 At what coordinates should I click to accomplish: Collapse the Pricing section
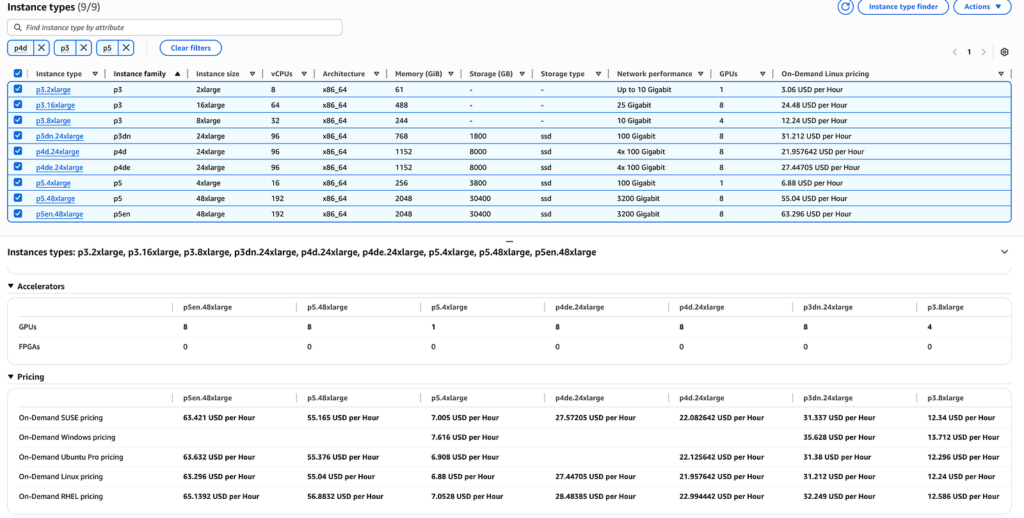[x=10, y=377]
